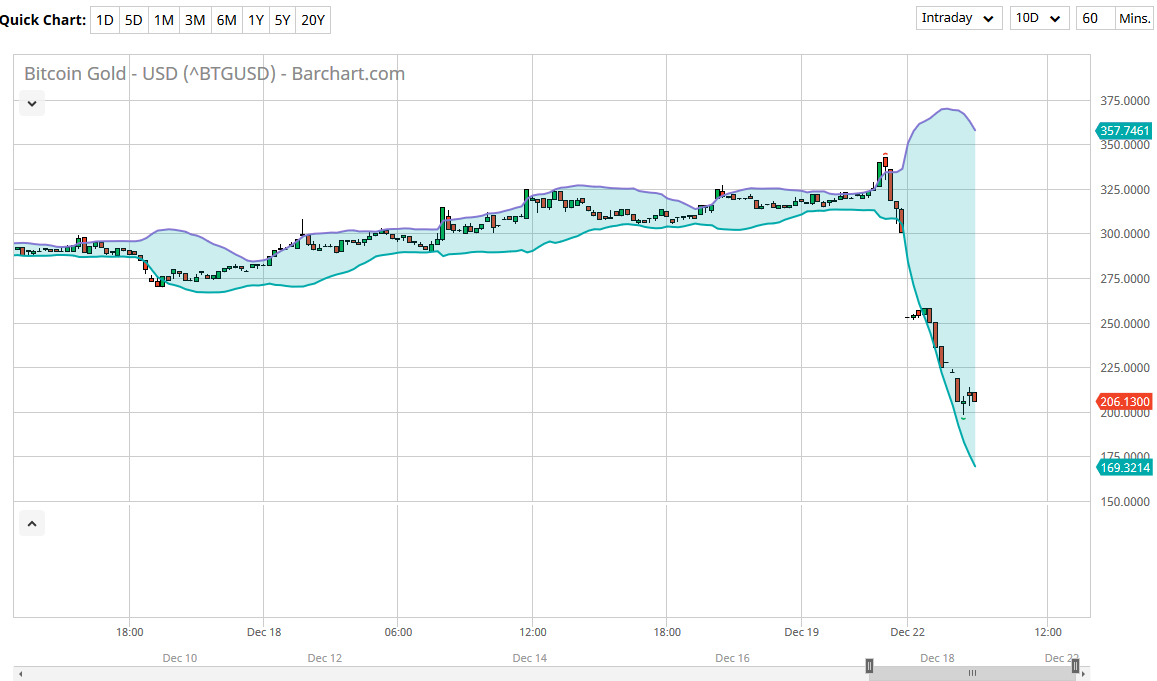Click the Dec 16 navigator date label

point(732,658)
